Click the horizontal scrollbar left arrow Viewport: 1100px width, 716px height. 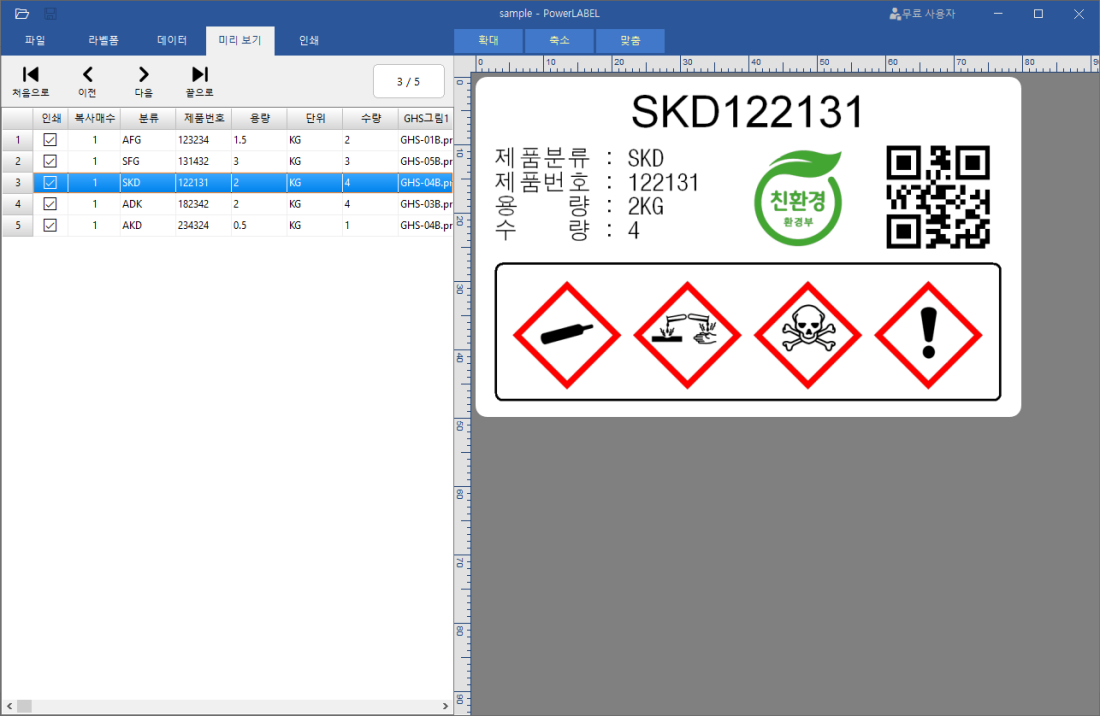(x=8, y=706)
